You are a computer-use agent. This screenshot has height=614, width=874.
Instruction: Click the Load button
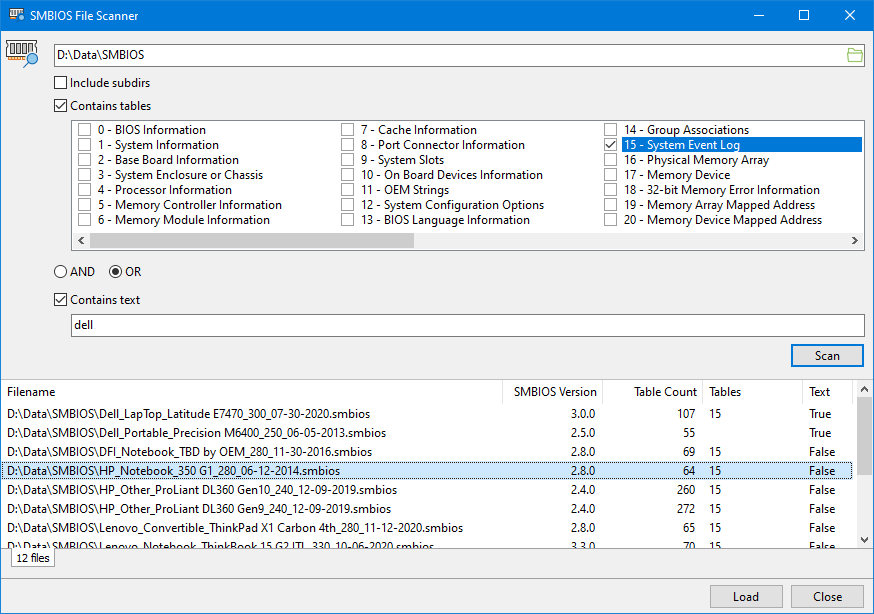click(746, 597)
